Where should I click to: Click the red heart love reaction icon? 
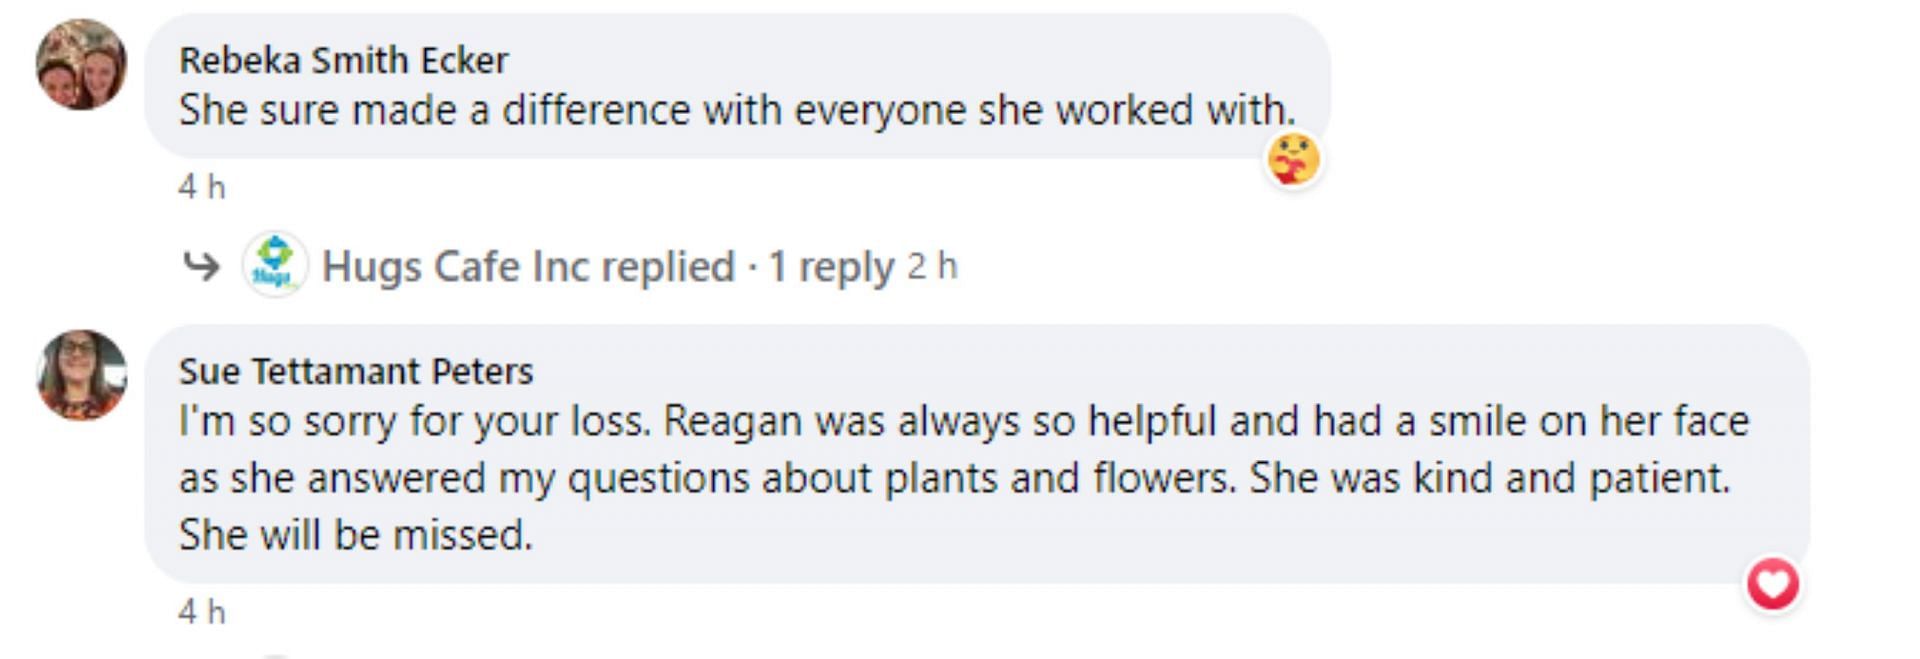point(1773,584)
